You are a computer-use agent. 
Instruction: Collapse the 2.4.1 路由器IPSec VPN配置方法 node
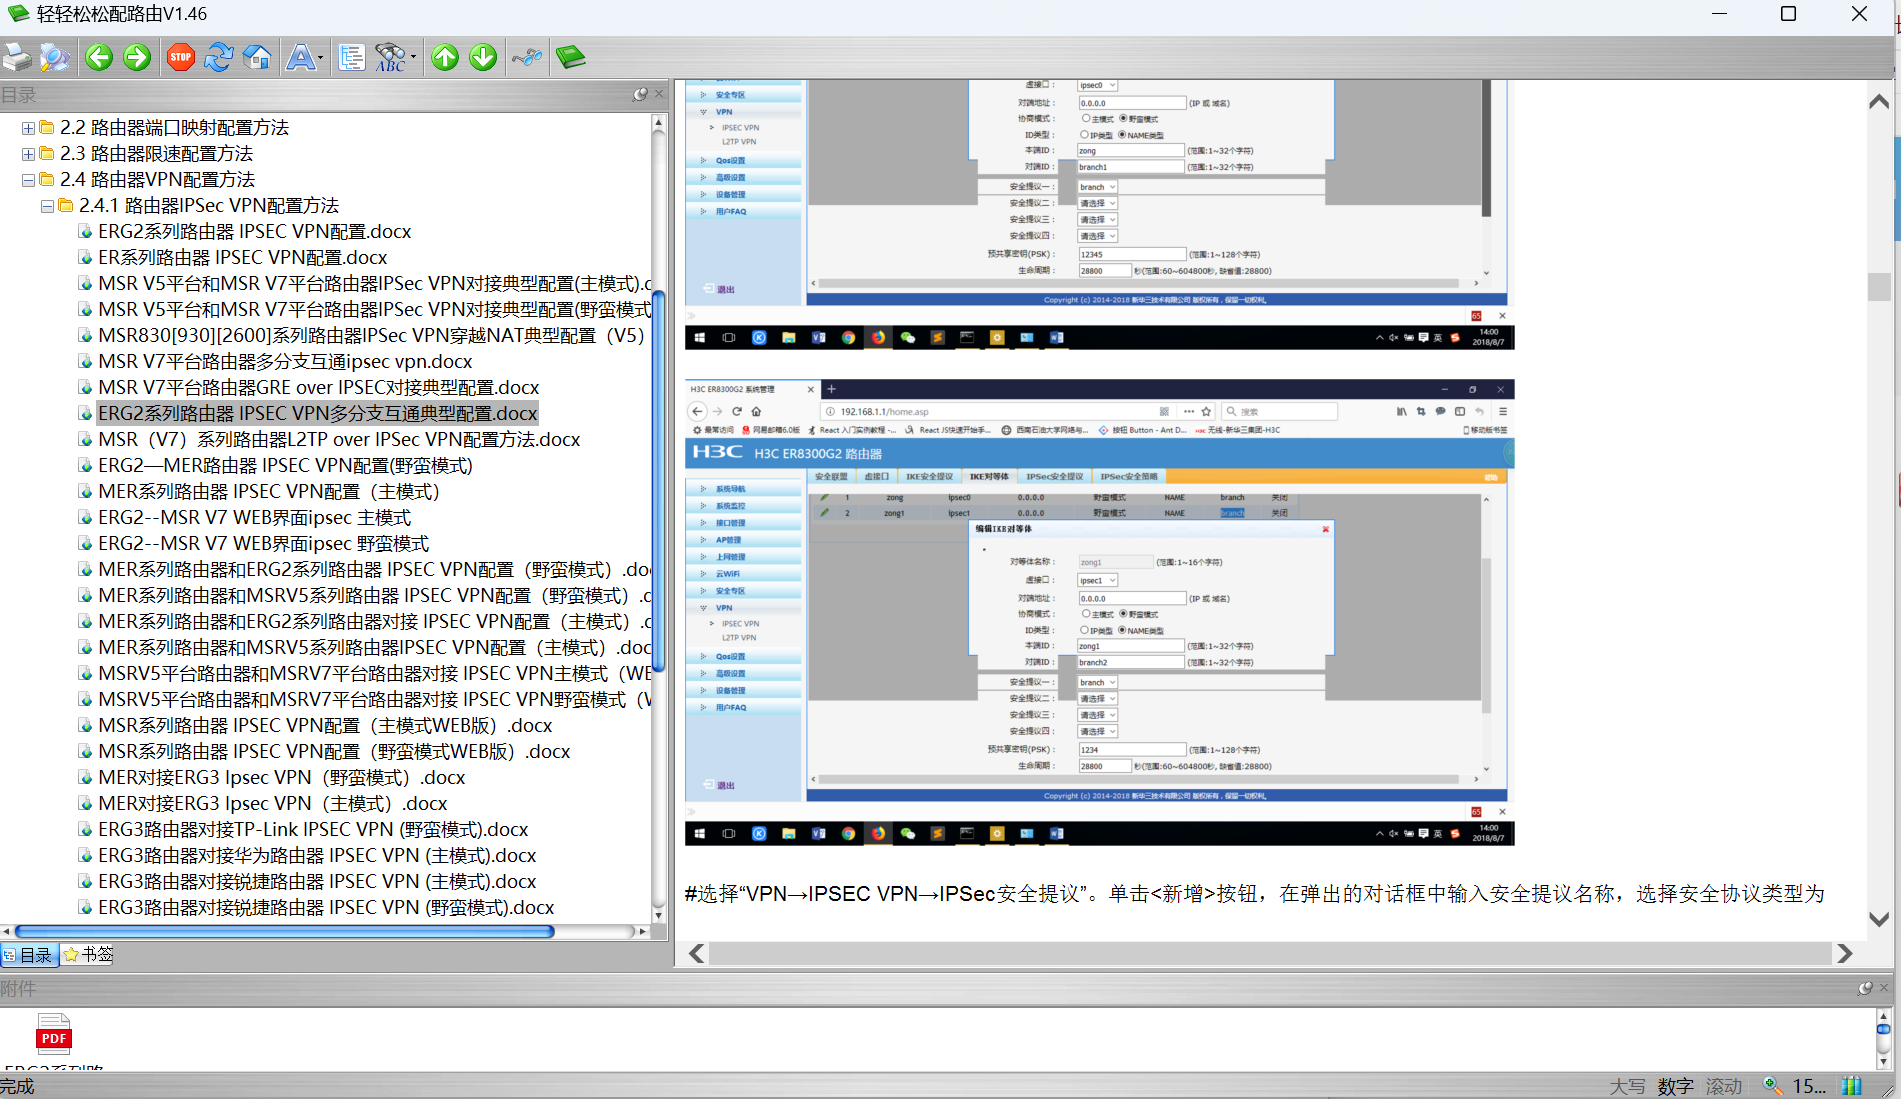[47, 206]
